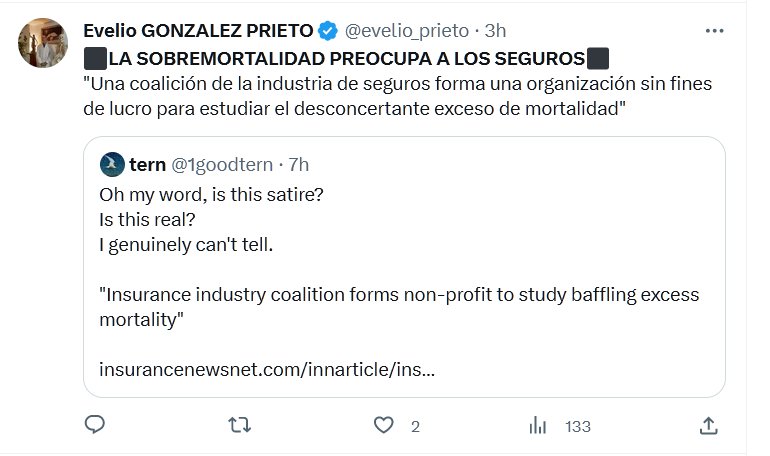770x456 pixels.
Task: Click the tern bird avatar
Action: 113,164
